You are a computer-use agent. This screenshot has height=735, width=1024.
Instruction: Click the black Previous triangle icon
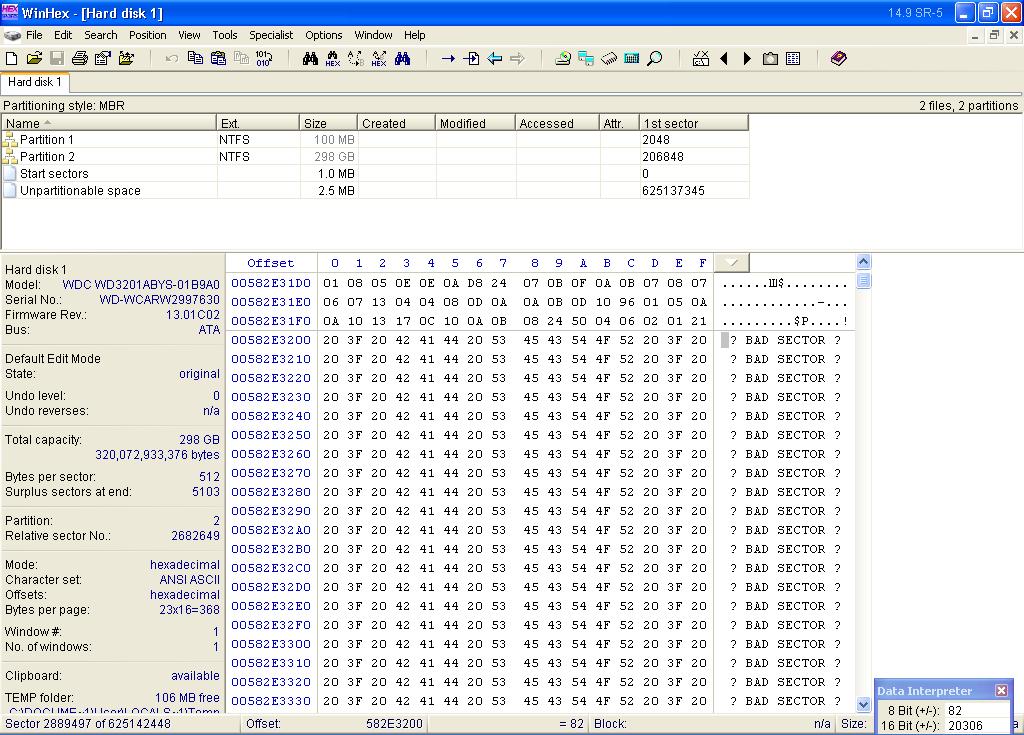[x=724, y=59]
